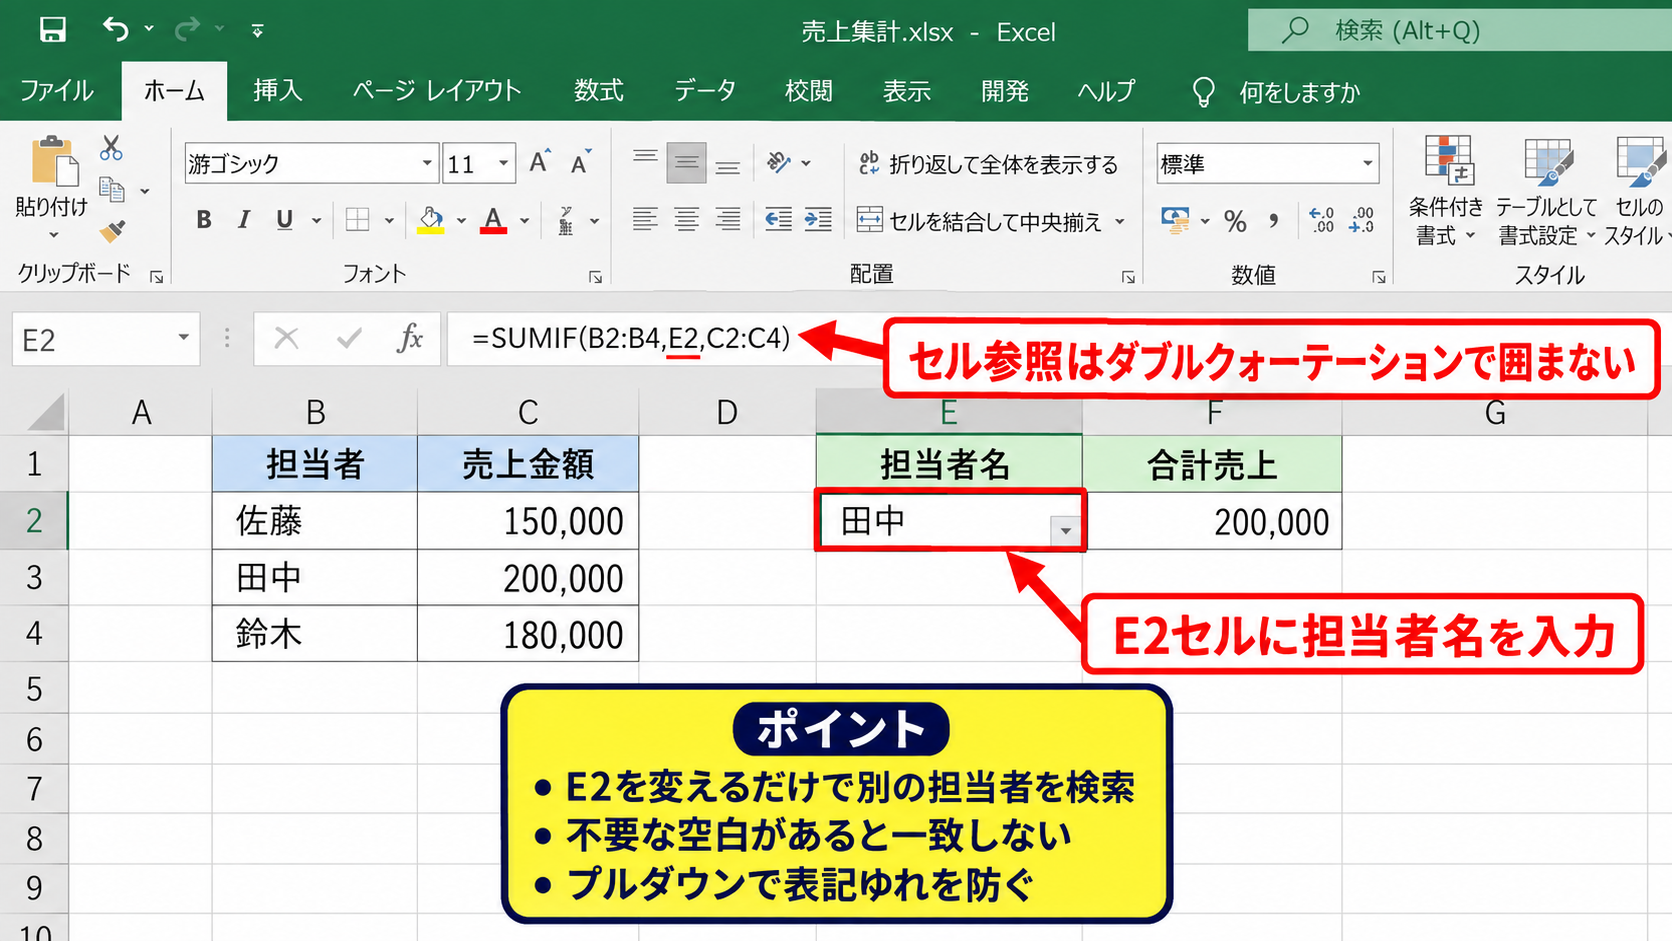Decrease font size with small A icon
Viewport: 1672px width, 941px height.
(x=581, y=162)
